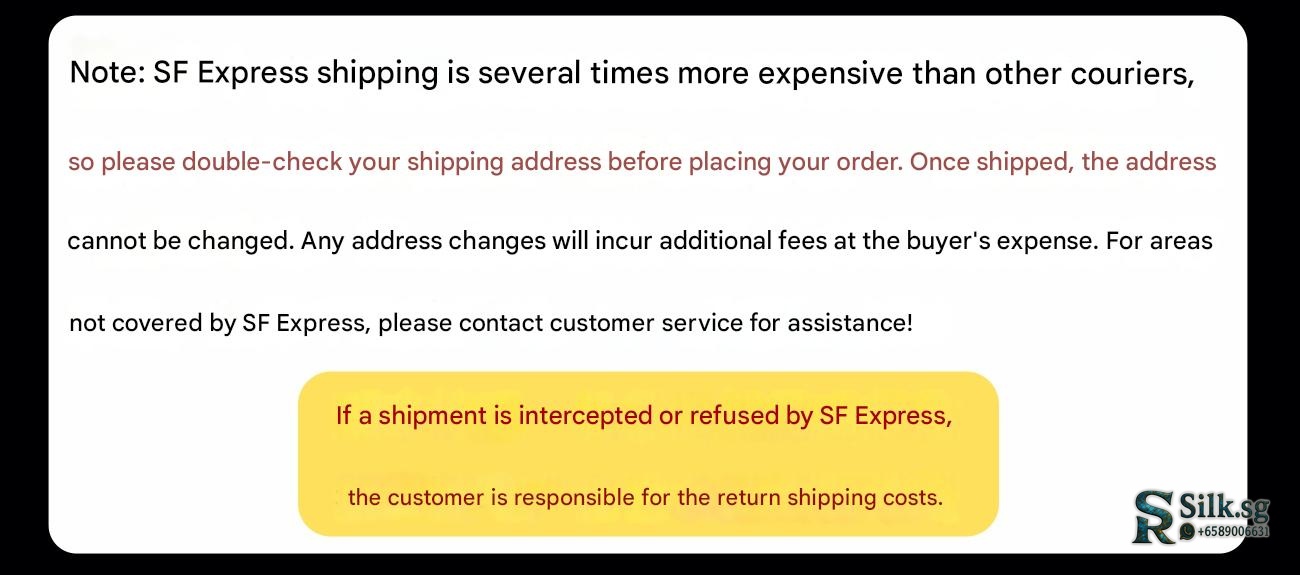The height and width of the screenshot is (575, 1300).
Task: Click the WhatsApp icon beside the phone number
Action: point(1187,532)
